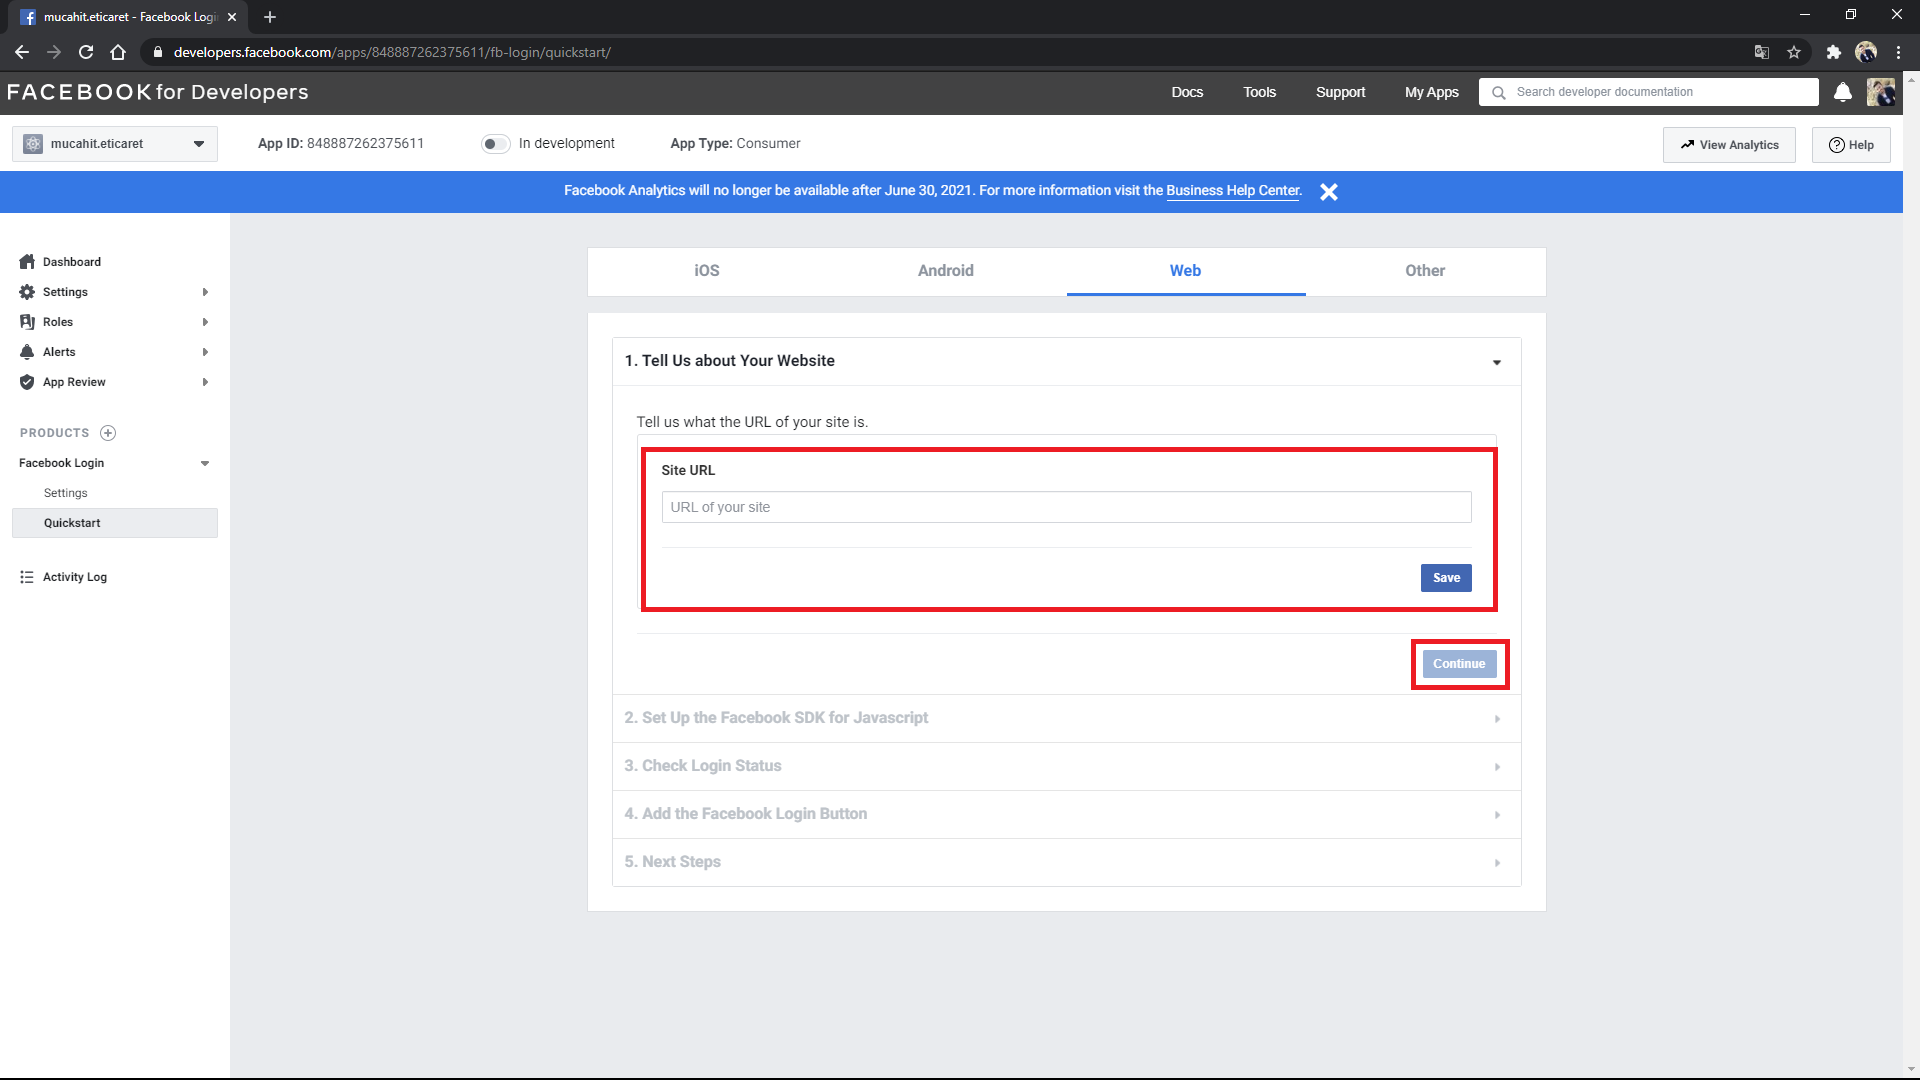Open Tools in top navigation
This screenshot has width=1920, height=1080.
(x=1259, y=92)
